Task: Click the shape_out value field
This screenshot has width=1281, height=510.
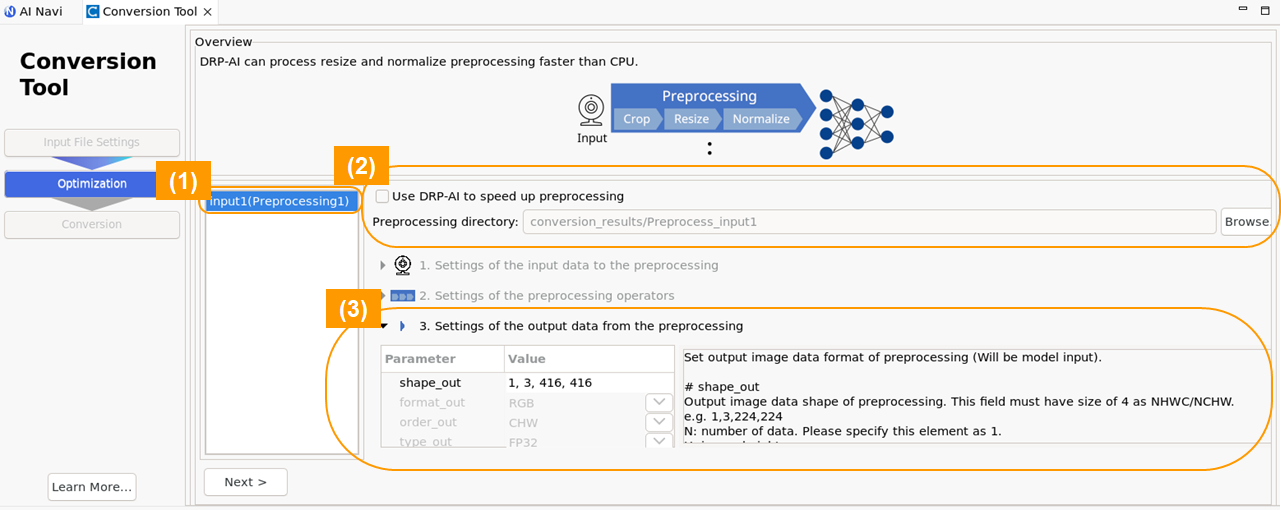Action: coord(590,383)
